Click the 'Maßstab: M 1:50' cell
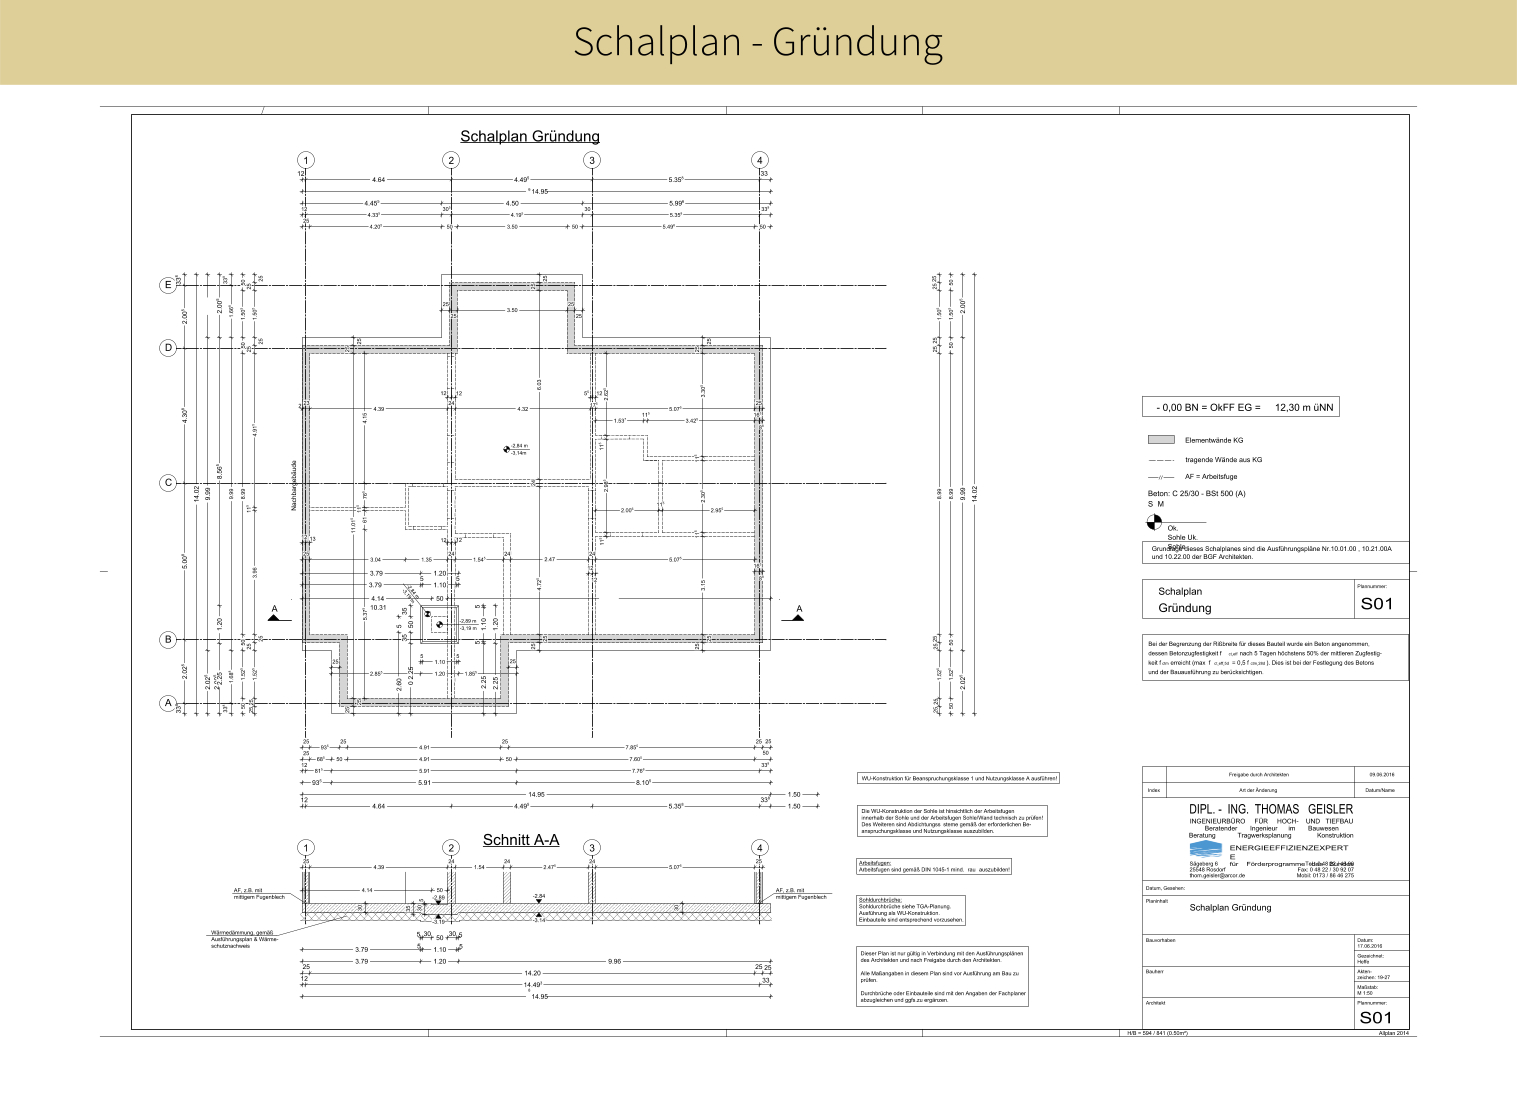 point(1380,990)
